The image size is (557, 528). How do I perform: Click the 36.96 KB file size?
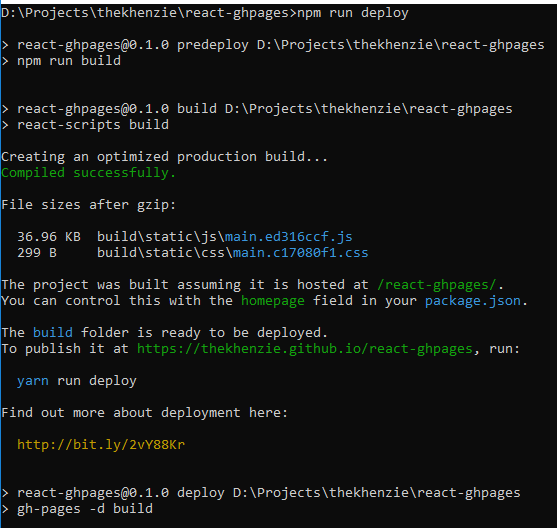[x=49, y=237]
